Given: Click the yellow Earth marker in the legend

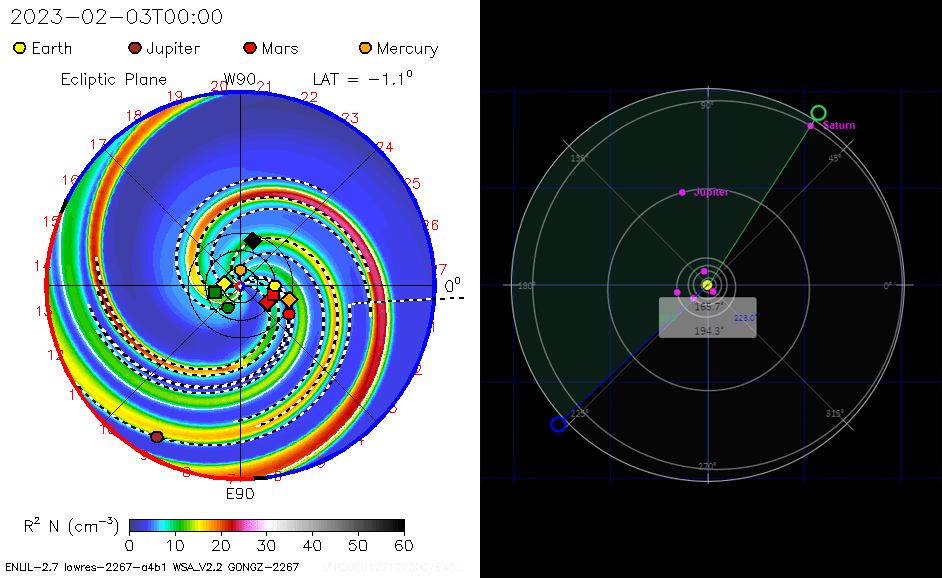Looking at the screenshot, I should pos(20,48).
